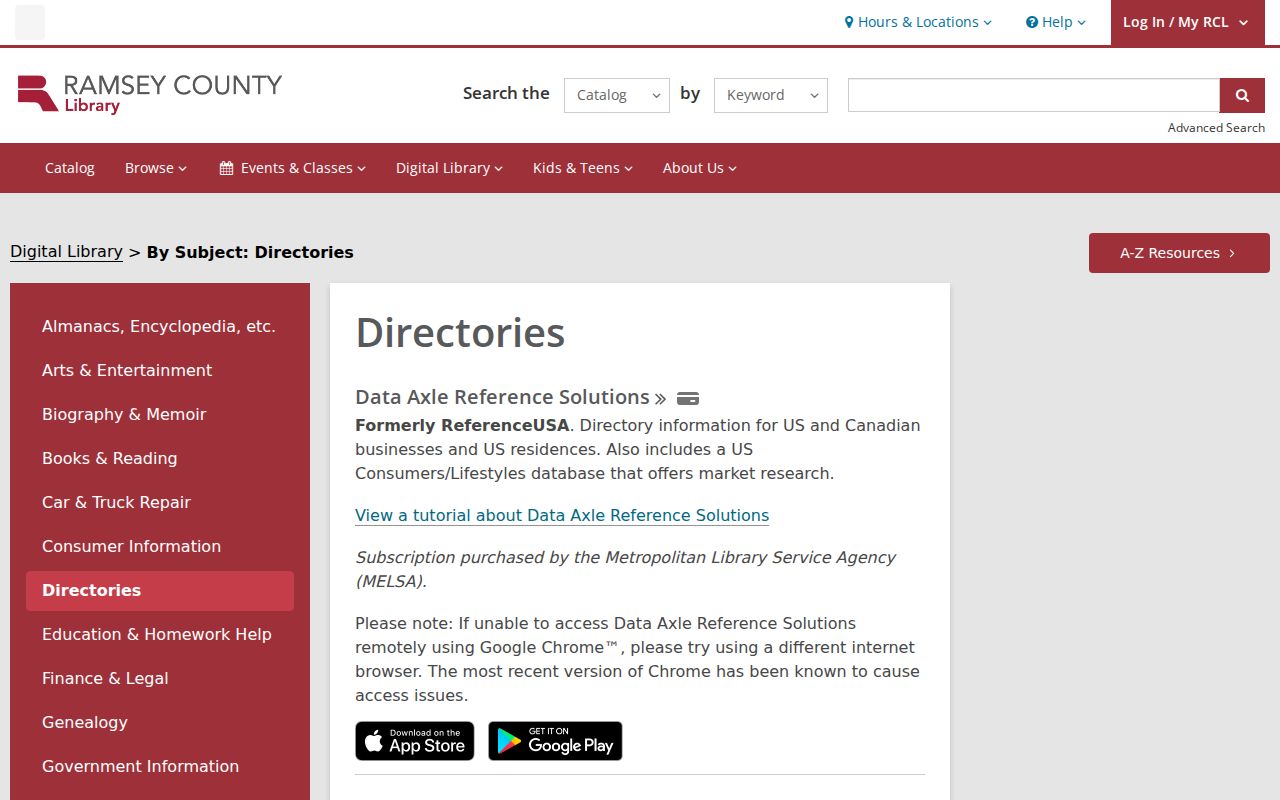The image size is (1280, 800).
Task: Open the Catalog search scope dropdown
Action: tap(617, 95)
